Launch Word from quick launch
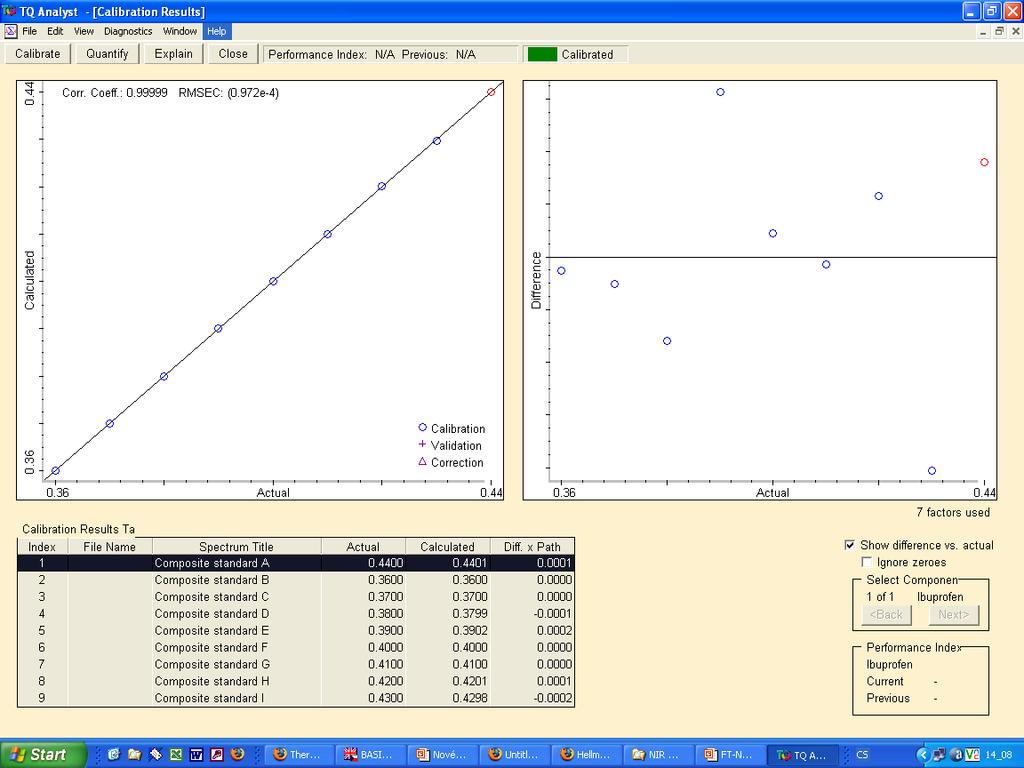 point(196,754)
